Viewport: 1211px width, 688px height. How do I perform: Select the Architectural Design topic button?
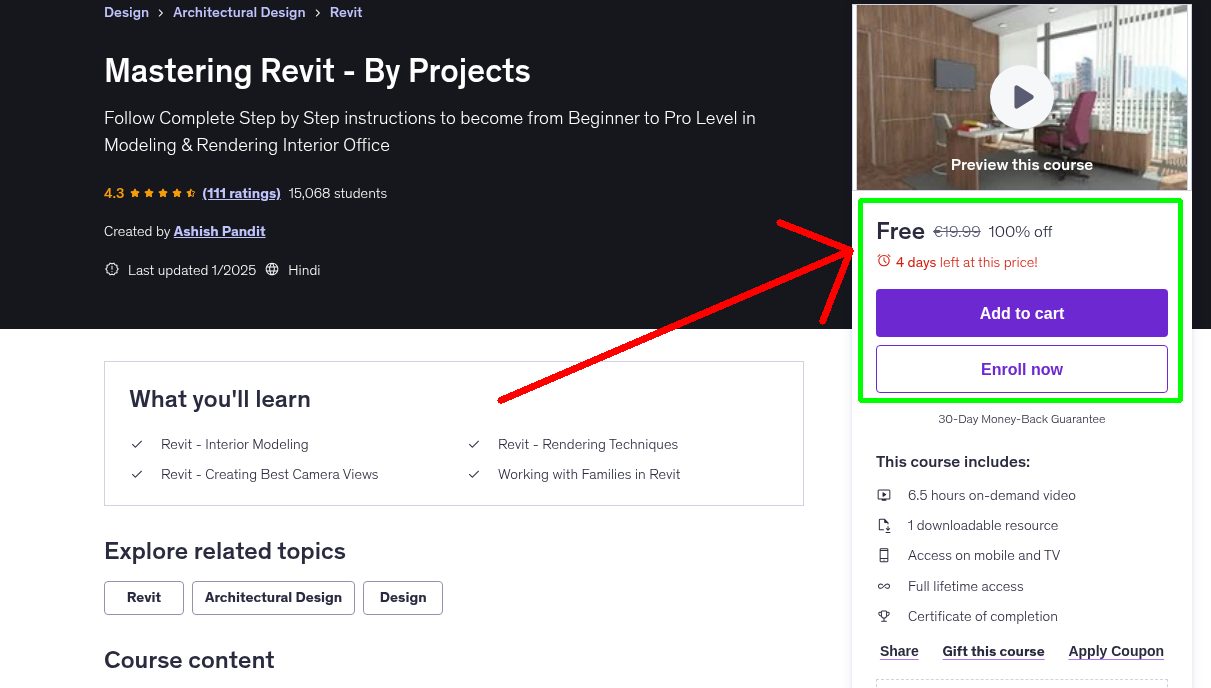point(272,597)
